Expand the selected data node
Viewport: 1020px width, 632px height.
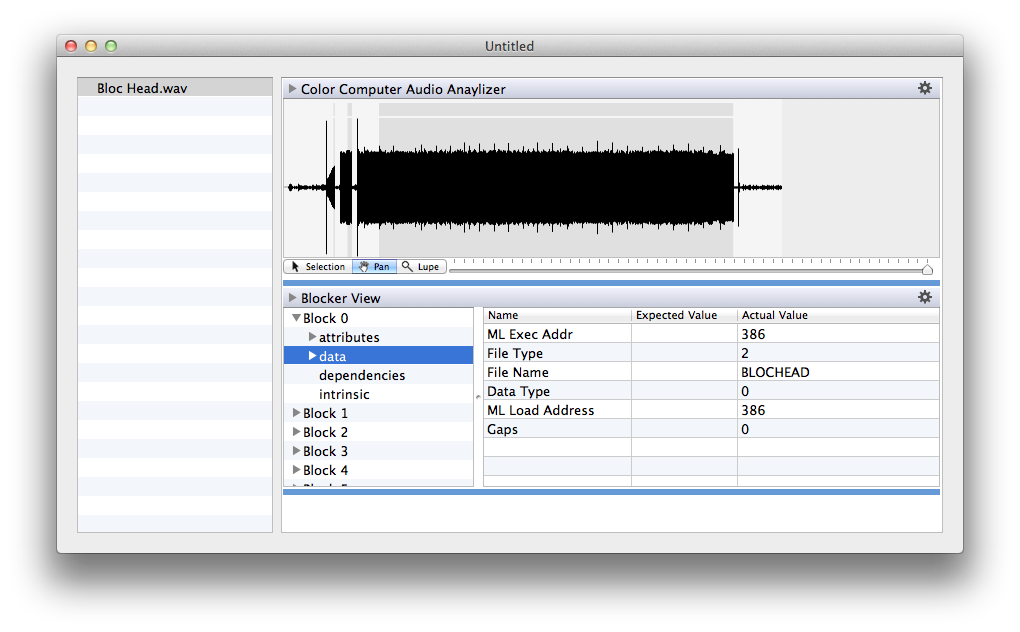(x=312, y=356)
